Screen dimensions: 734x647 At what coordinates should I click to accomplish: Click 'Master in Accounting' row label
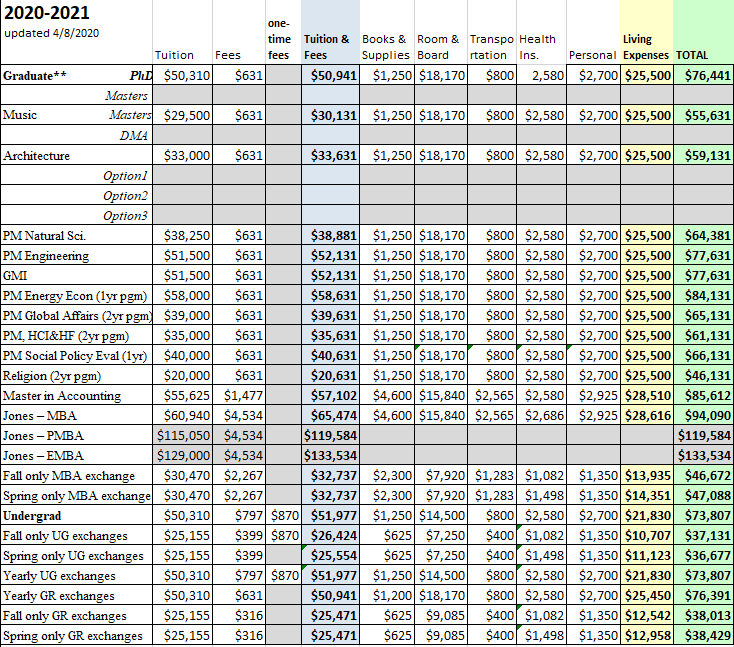point(62,396)
